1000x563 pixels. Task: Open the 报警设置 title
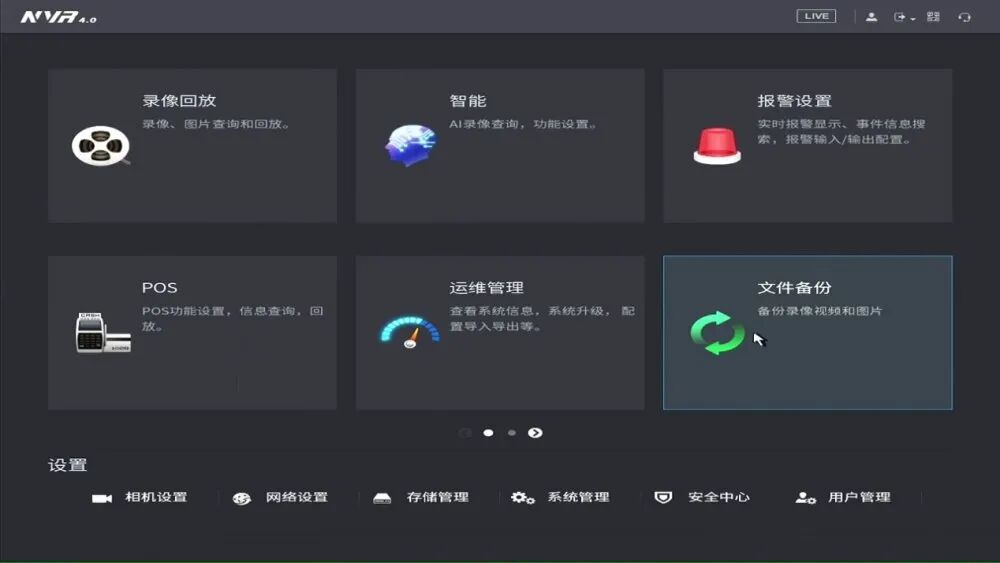tap(795, 101)
